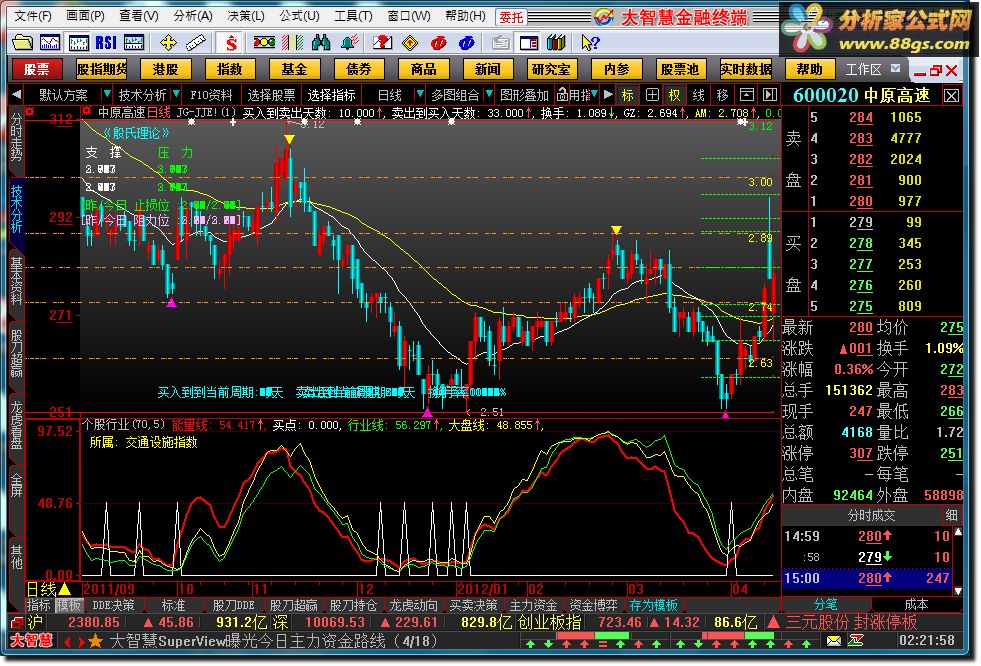Click the blue circular phi icon
981x666 pixels.
pos(466,43)
